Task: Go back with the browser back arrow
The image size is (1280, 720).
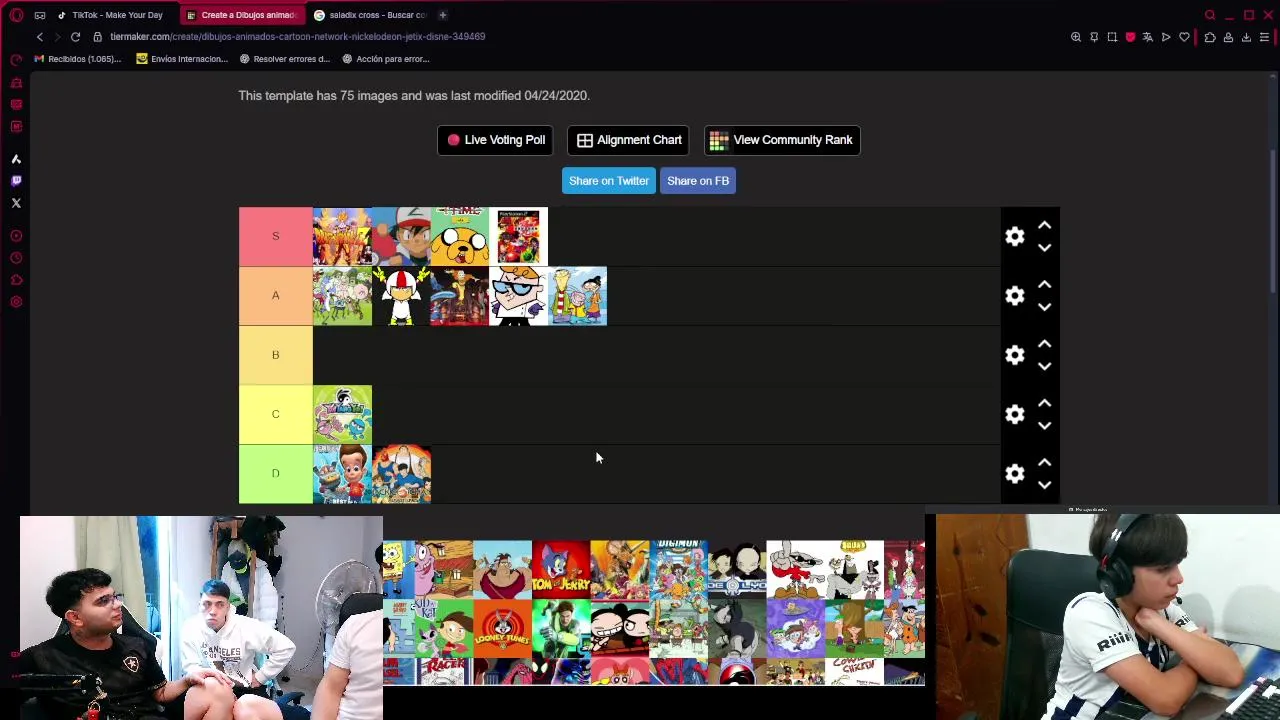Action: point(40,37)
